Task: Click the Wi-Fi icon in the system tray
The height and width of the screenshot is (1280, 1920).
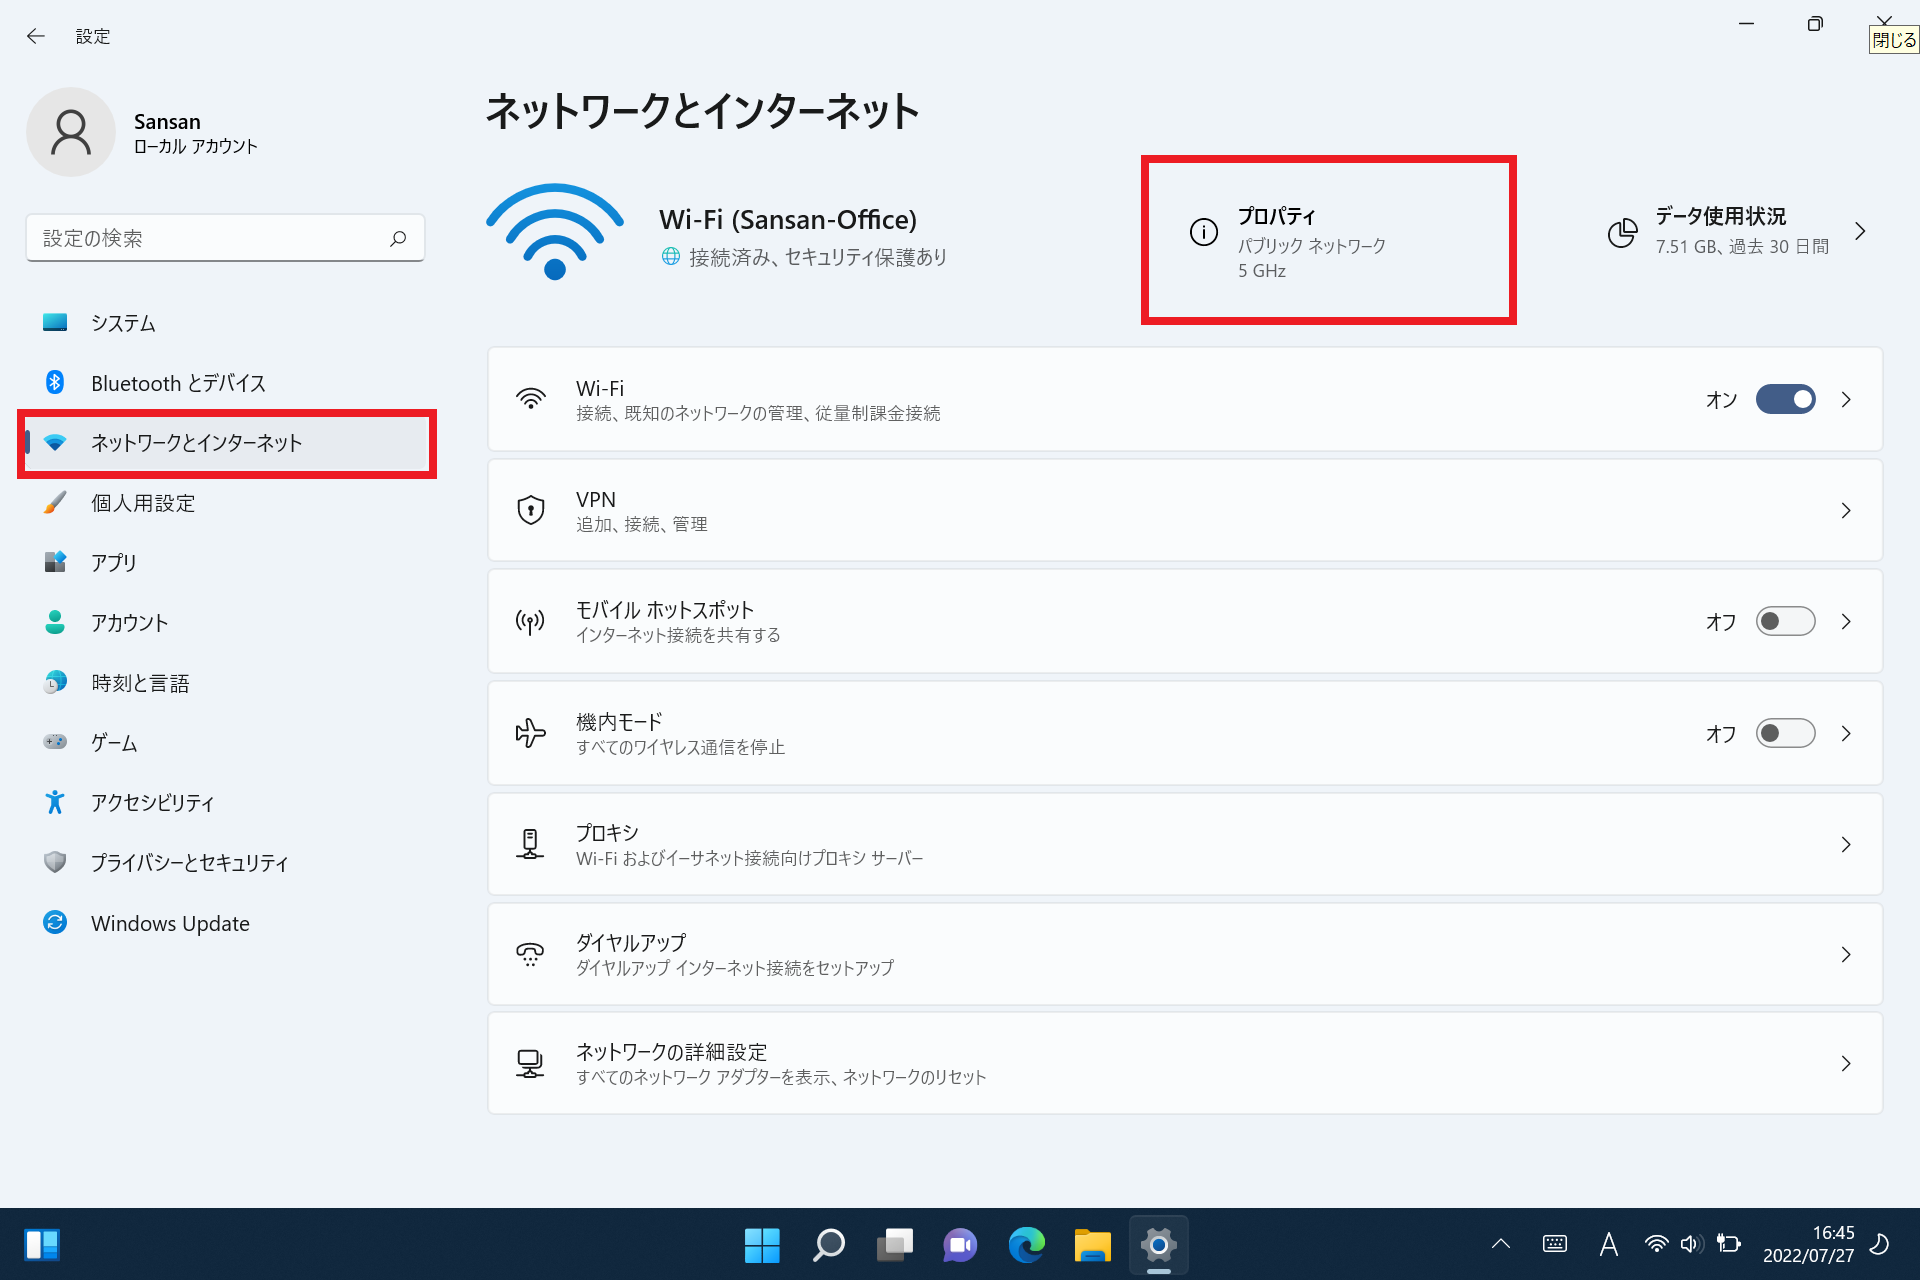Action: coord(1657,1244)
